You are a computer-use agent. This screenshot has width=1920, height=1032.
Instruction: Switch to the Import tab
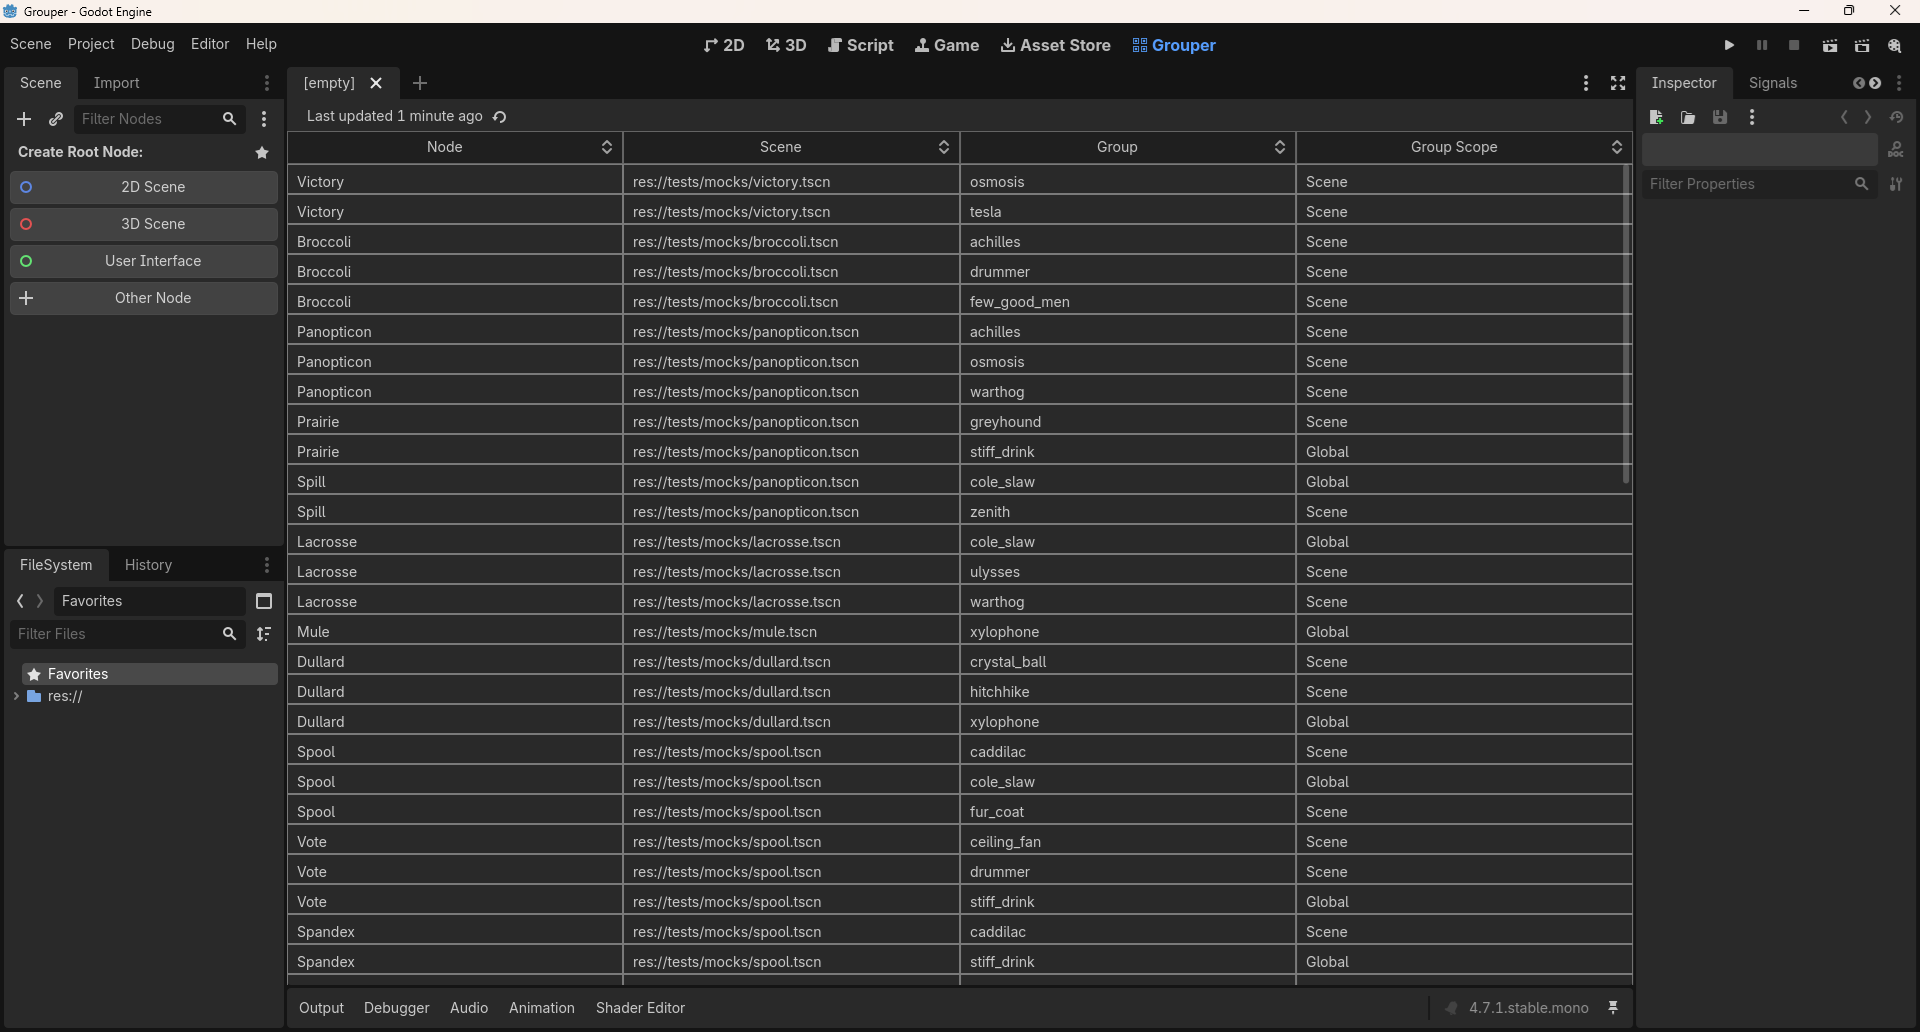pos(116,83)
